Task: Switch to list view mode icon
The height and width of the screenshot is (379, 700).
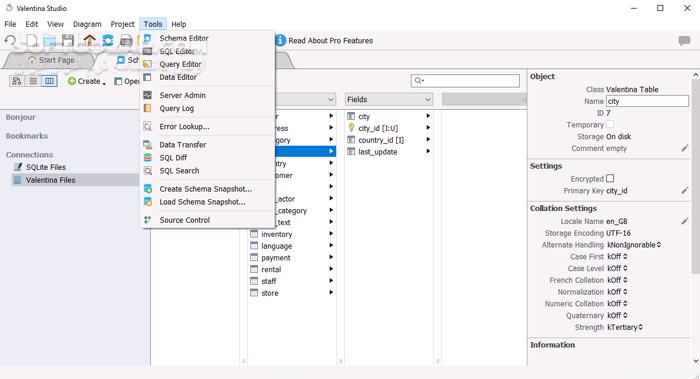Action: click(x=33, y=81)
